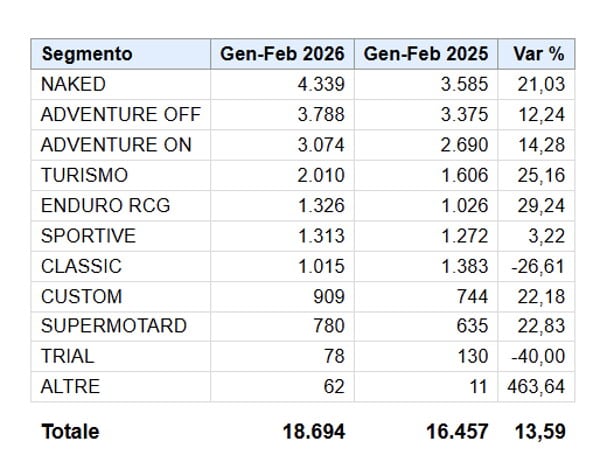Click the SUPERMOTARD segment cell
Viewport: 606px width, 472px height.
click(113, 326)
